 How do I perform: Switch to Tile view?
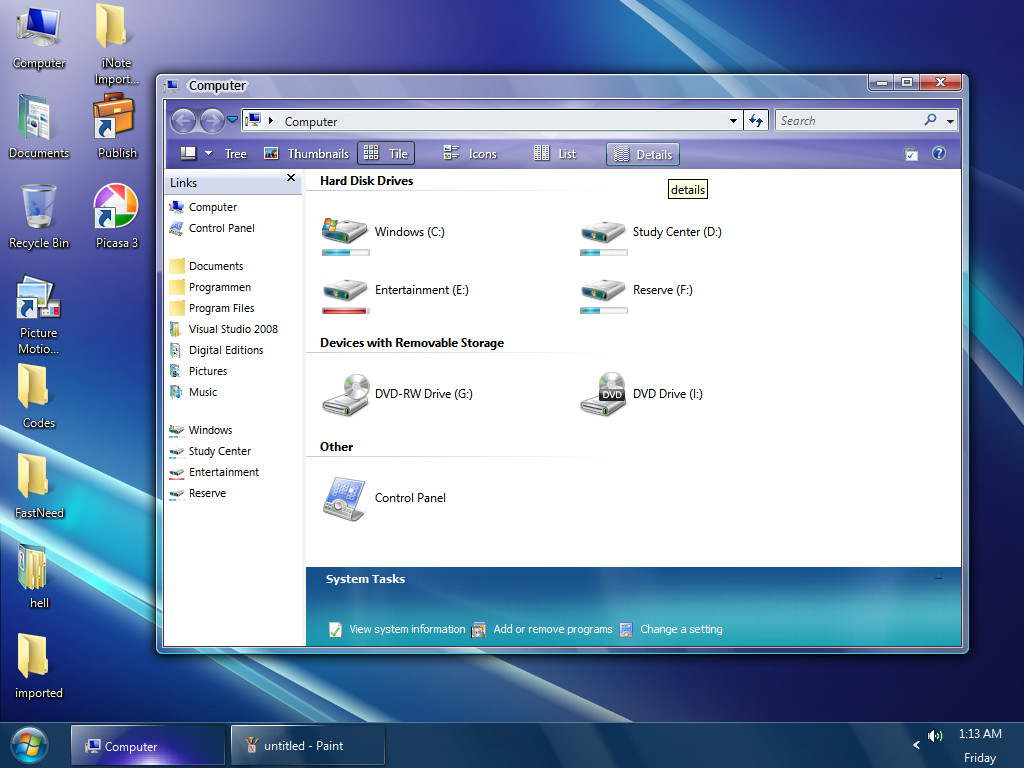click(x=386, y=153)
